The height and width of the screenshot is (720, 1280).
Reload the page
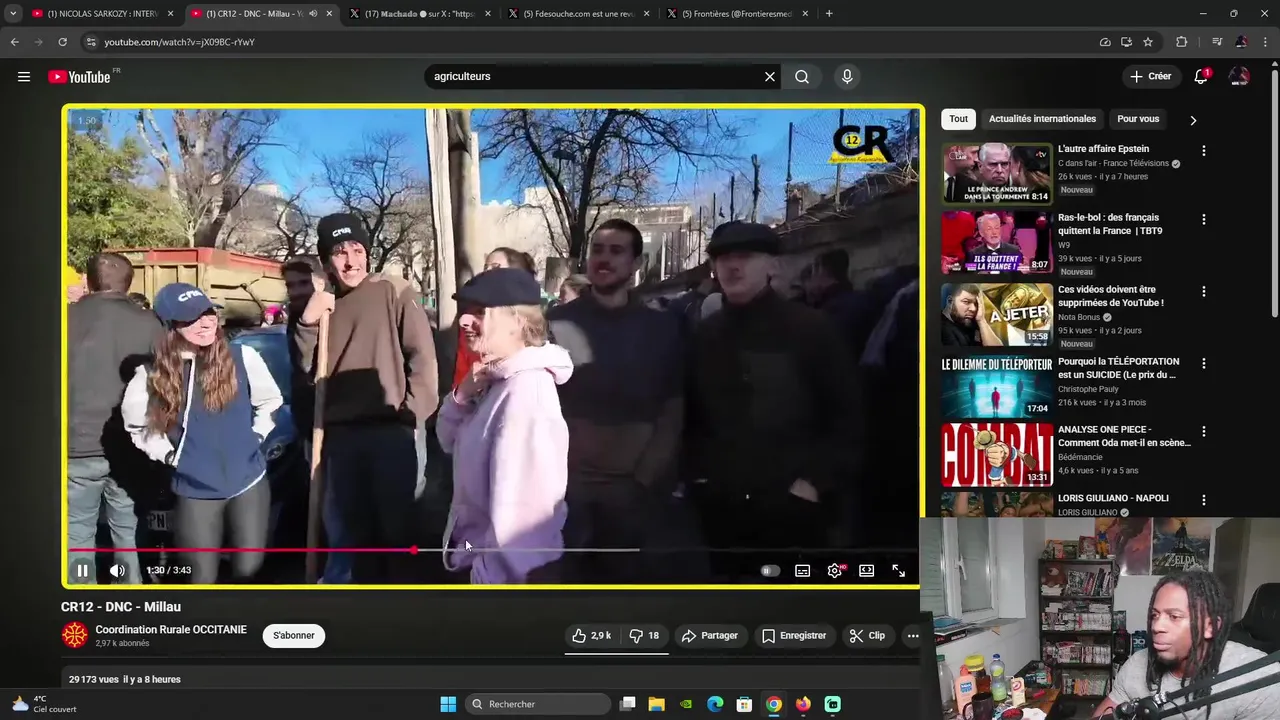tap(62, 42)
